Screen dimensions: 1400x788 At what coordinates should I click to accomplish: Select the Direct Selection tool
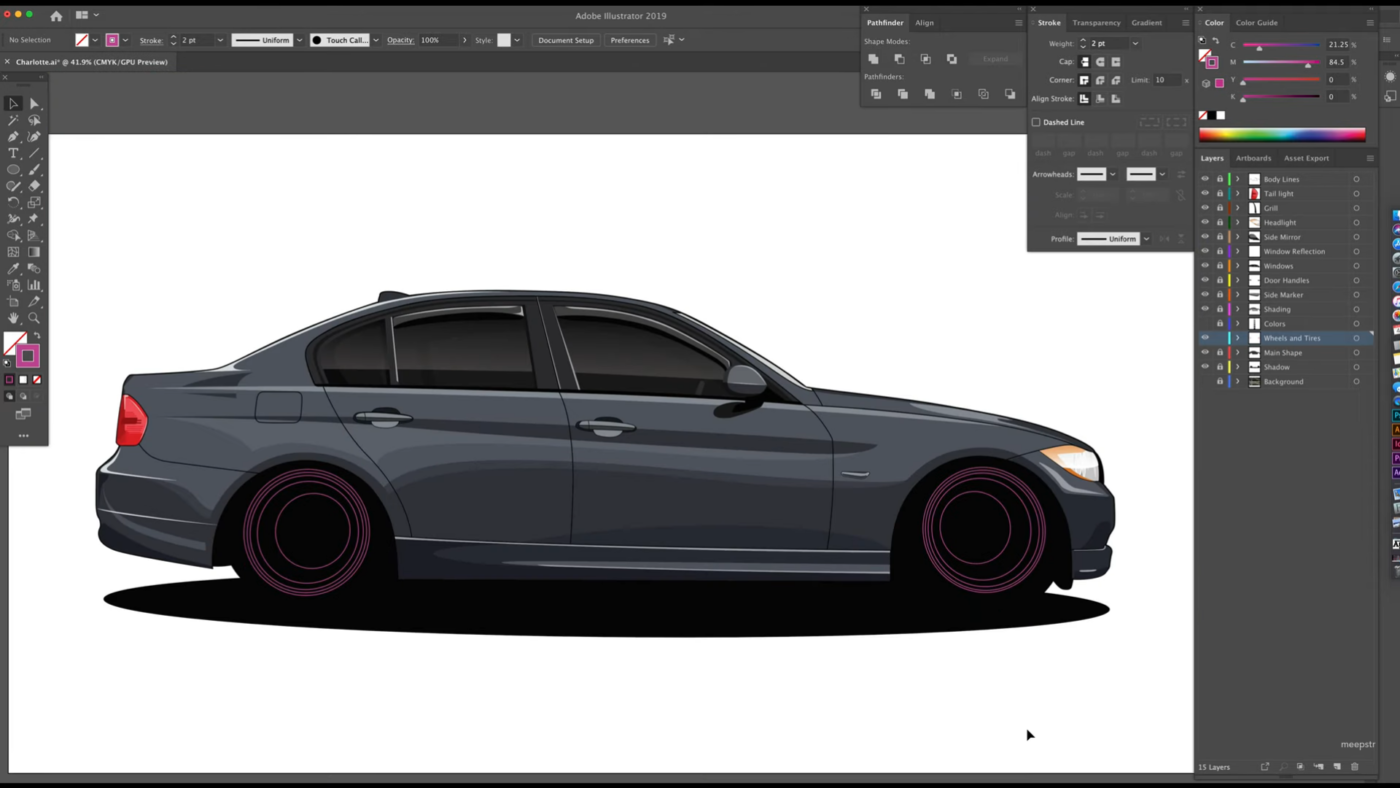tap(34, 104)
